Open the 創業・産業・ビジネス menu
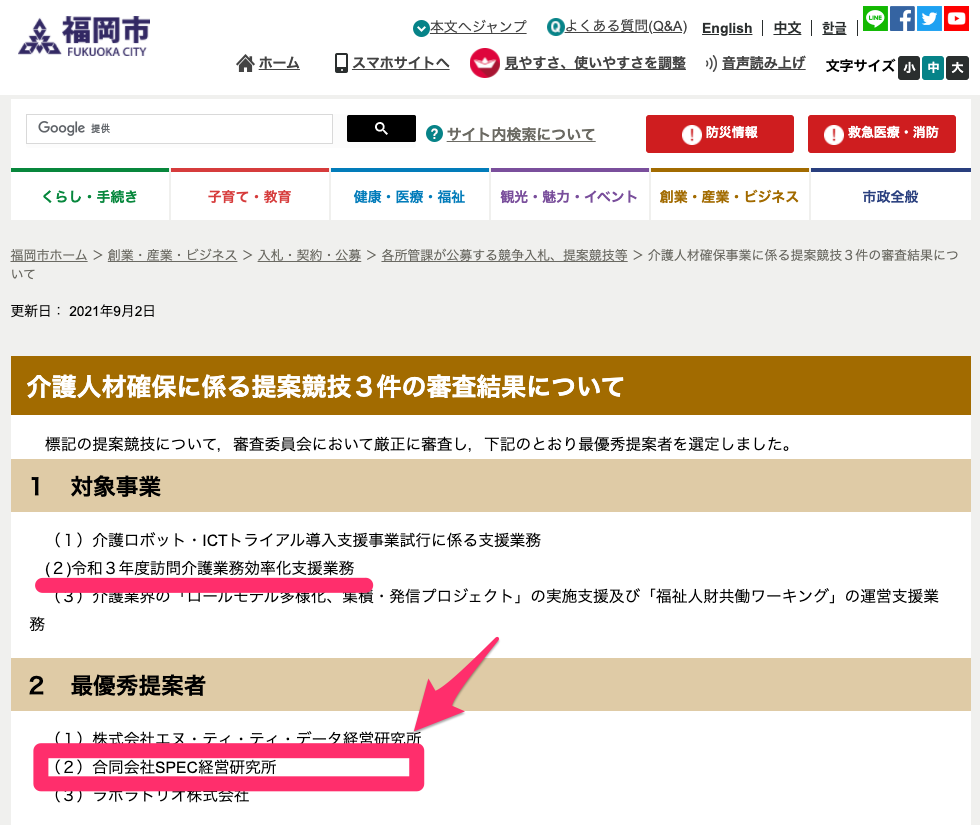Screen dimensions: 980x825 point(729,196)
